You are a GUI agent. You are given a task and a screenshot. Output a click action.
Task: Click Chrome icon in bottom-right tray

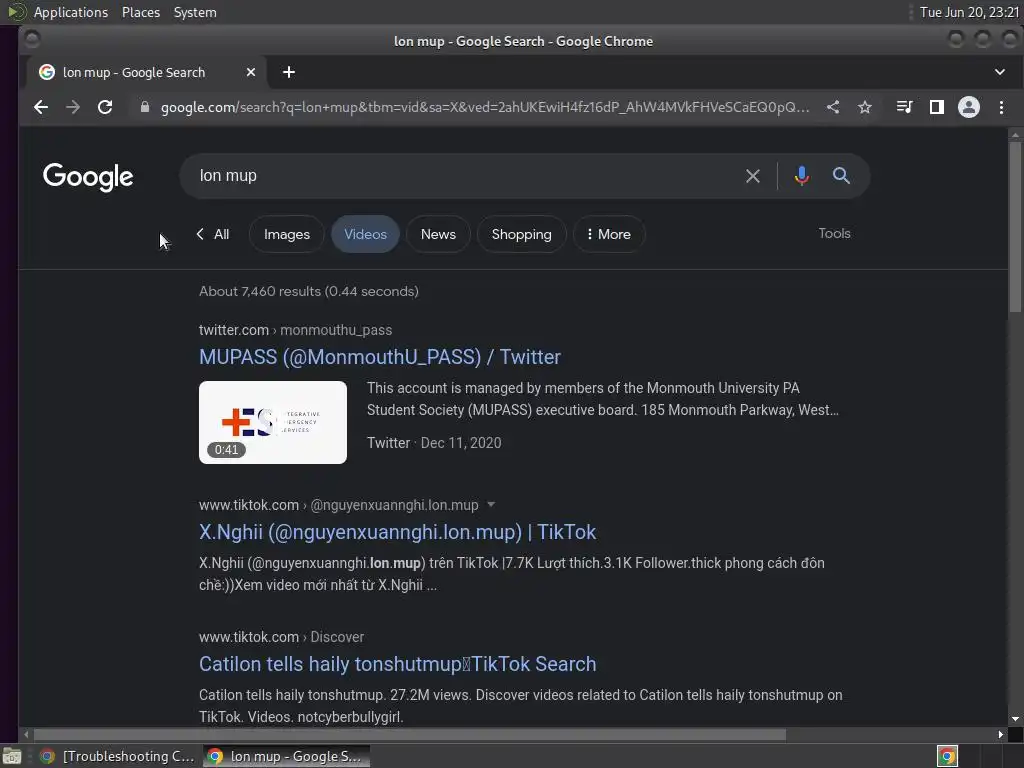click(947, 756)
